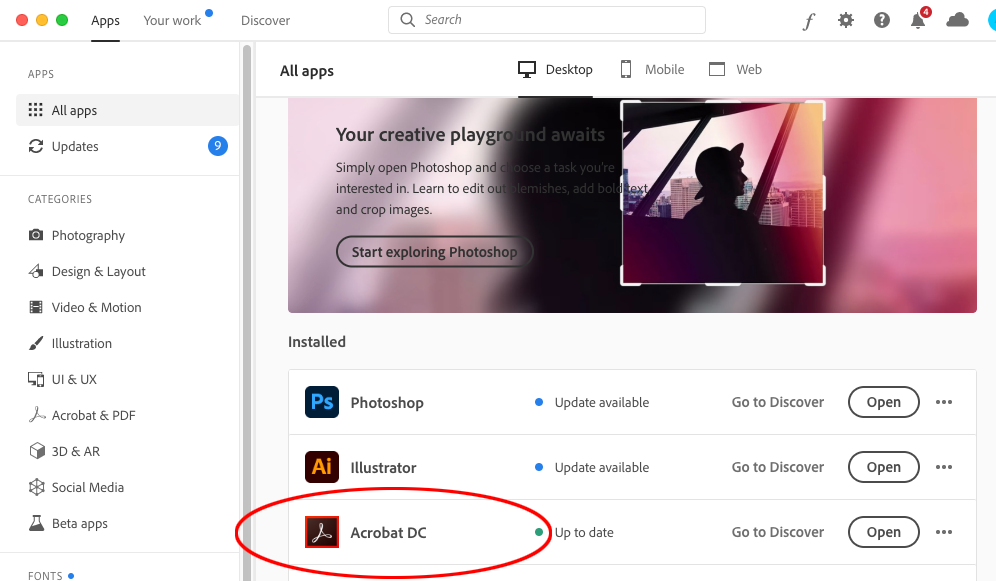Click the cloud sync status icon

pyautogui.click(x=957, y=20)
